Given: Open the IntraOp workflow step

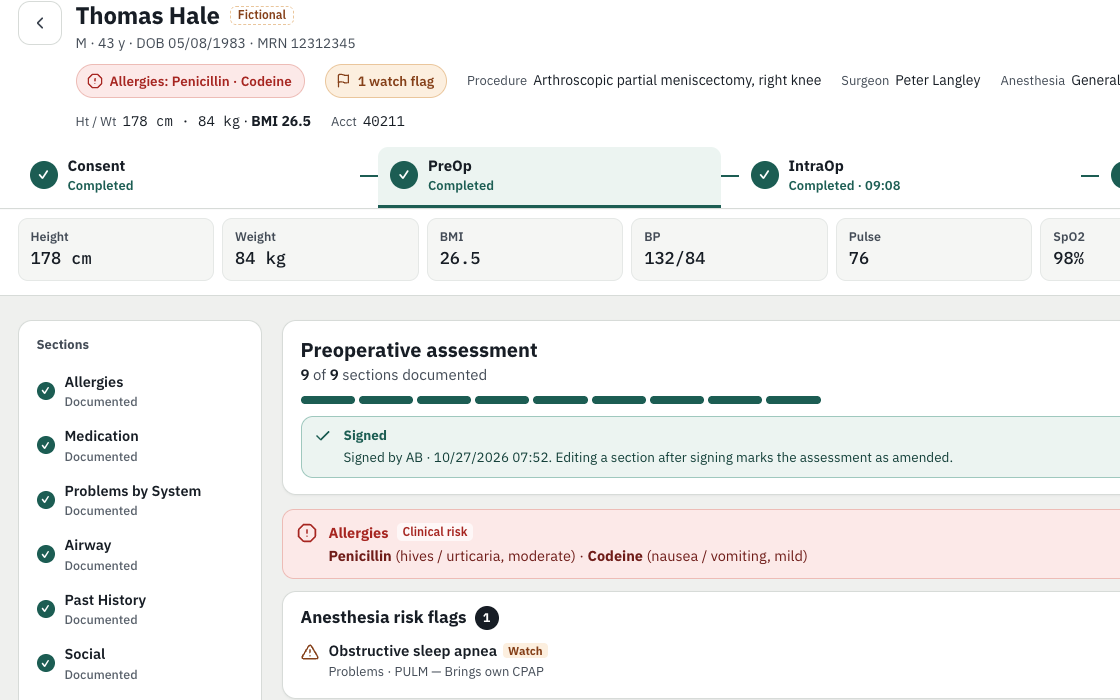Looking at the screenshot, I should [x=911, y=176].
